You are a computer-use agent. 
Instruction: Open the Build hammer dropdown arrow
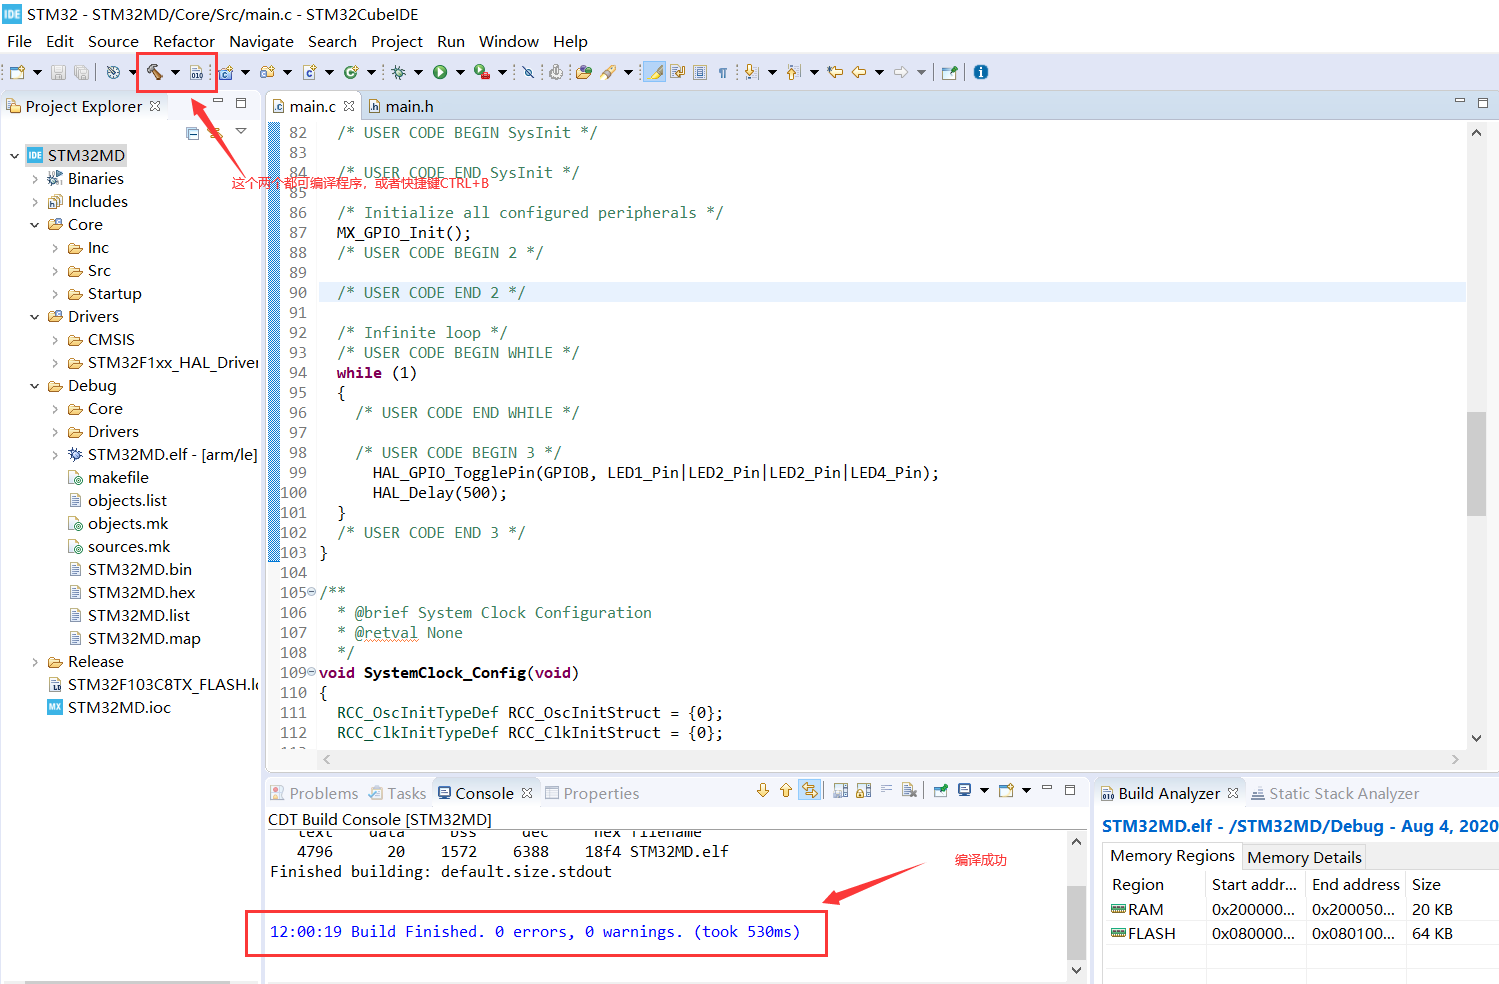click(x=175, y=72)
